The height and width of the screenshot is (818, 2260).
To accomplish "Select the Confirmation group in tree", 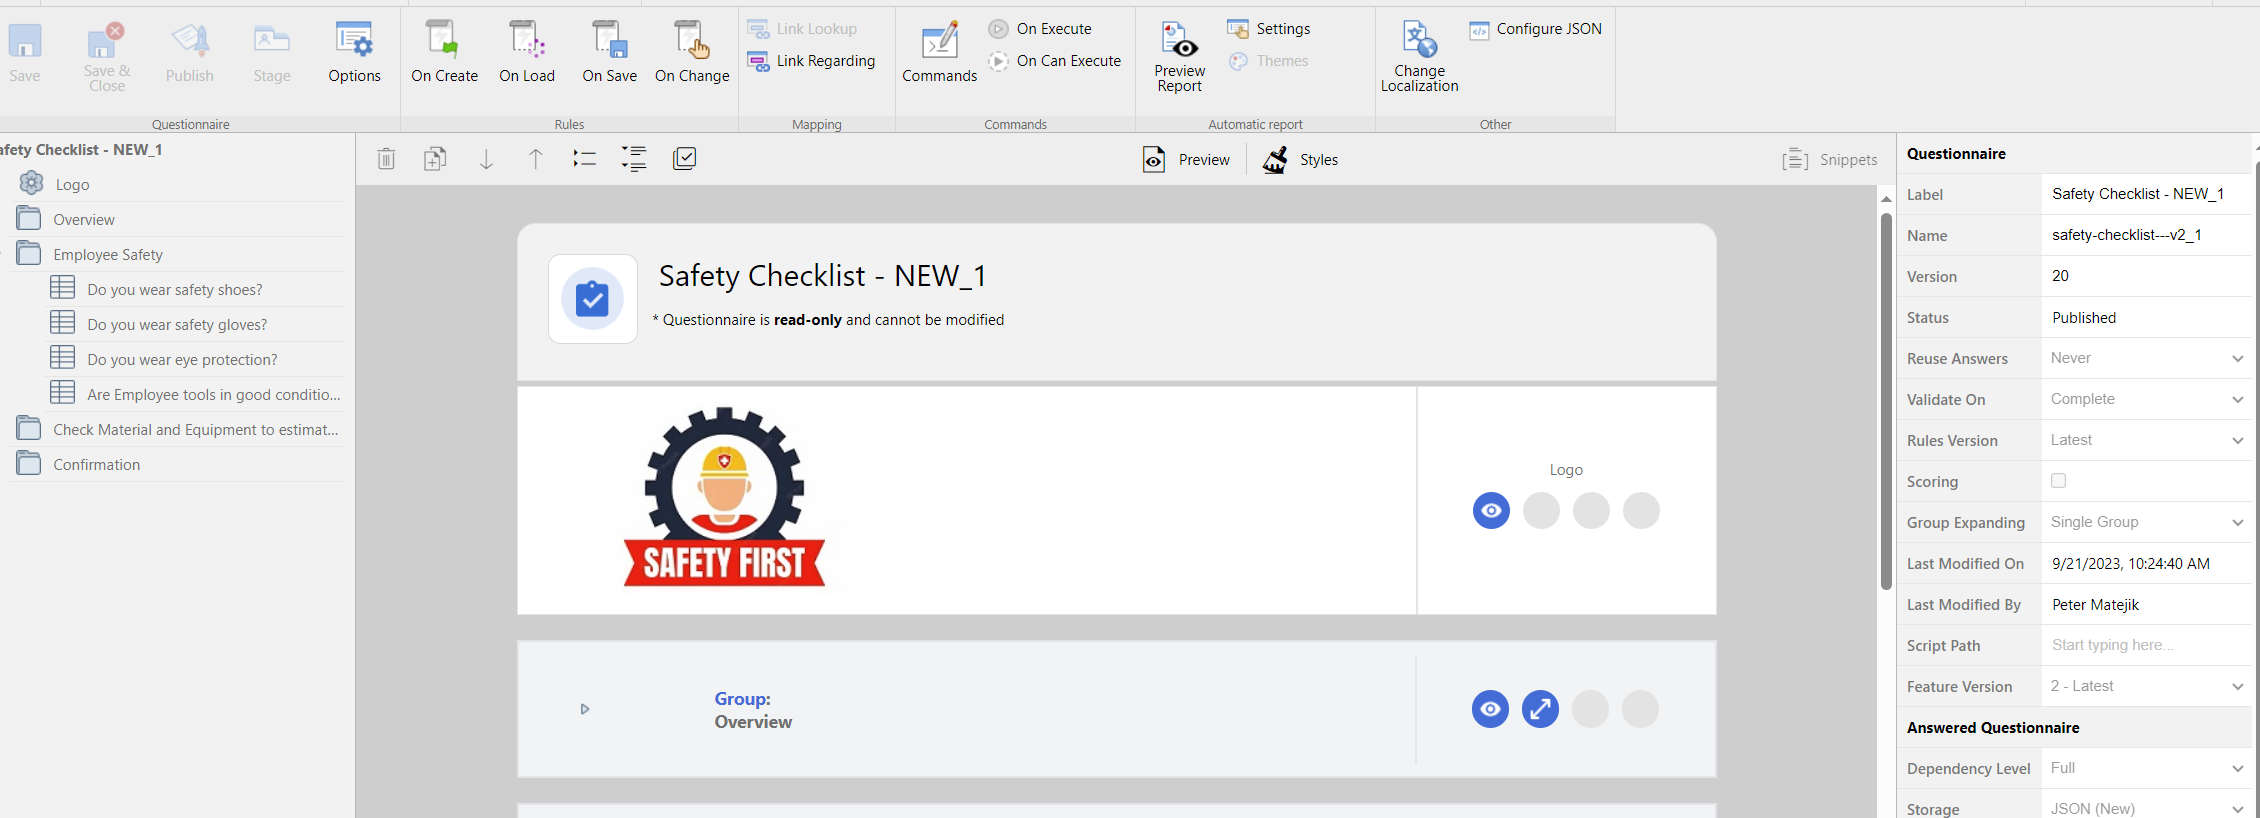I will coord(96,465).
